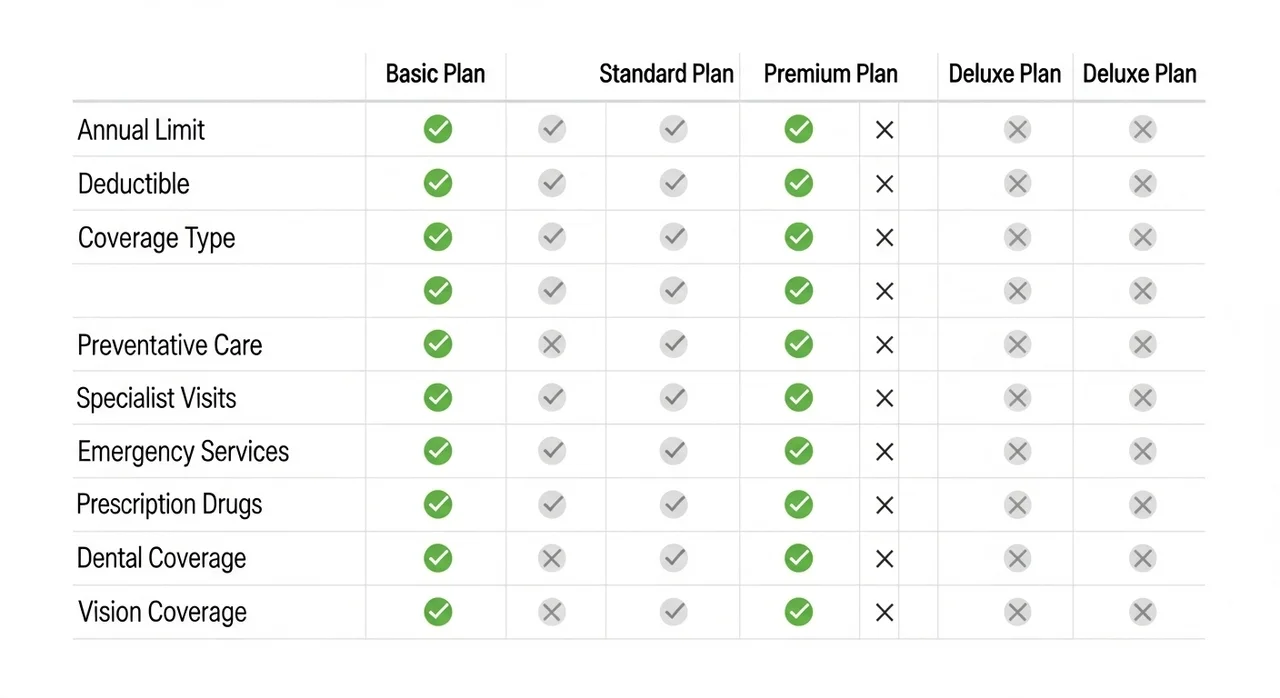Select the Premium Plan column header
Viewport: 1280px width, 698px height.
[x=830, y=74]
